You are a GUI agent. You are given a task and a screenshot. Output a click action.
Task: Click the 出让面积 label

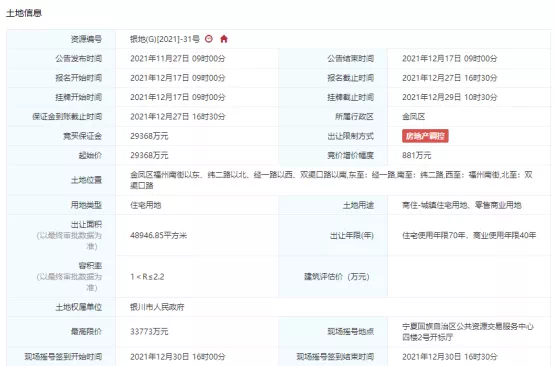[86, 225]
